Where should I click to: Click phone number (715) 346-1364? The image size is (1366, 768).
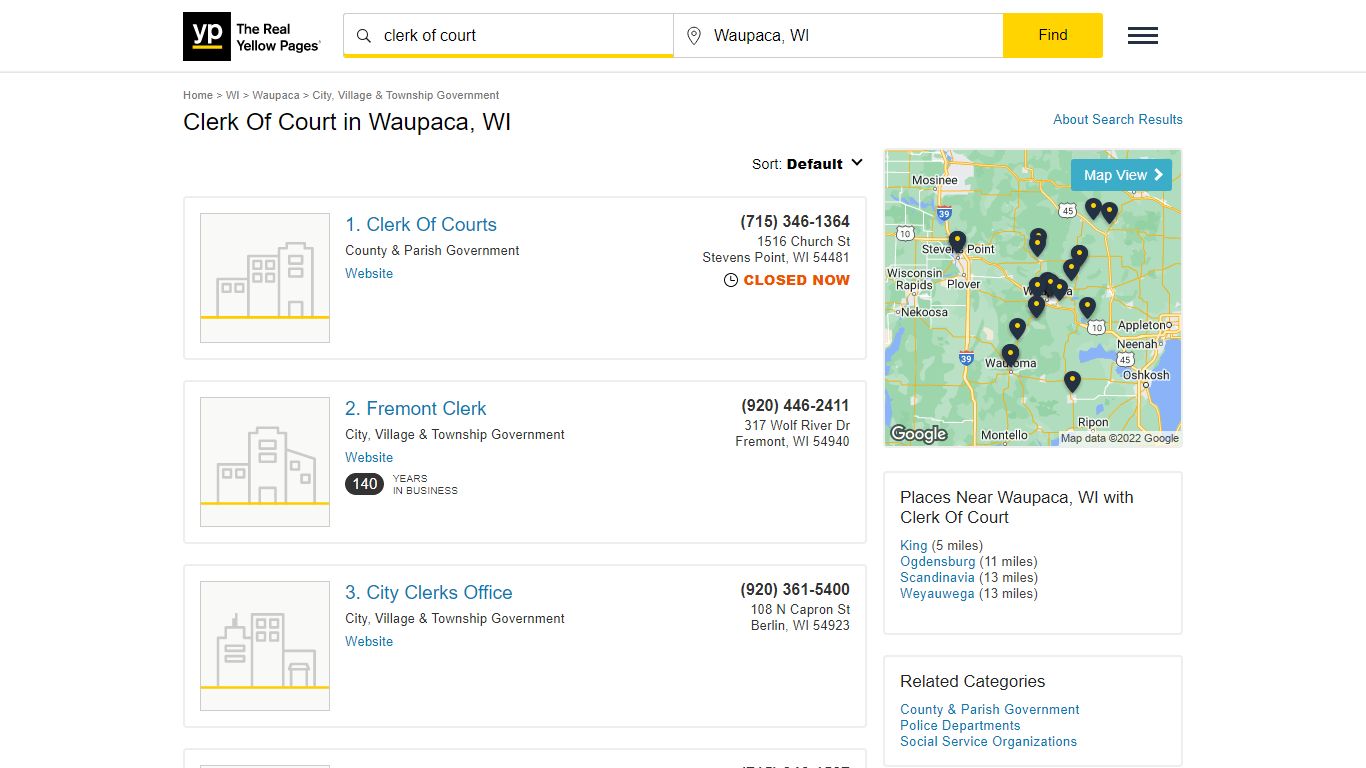coord(795,221)
